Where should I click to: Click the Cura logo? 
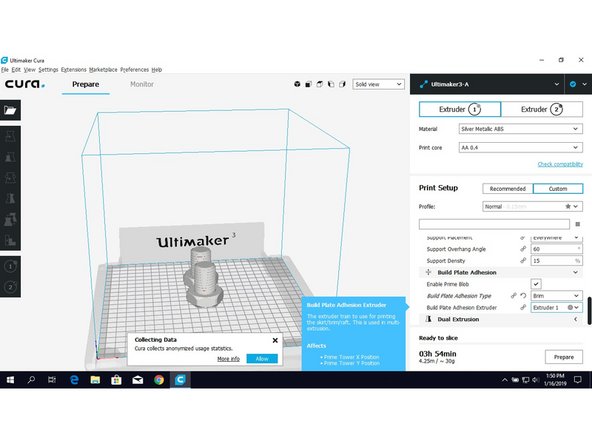coord(25,84)
